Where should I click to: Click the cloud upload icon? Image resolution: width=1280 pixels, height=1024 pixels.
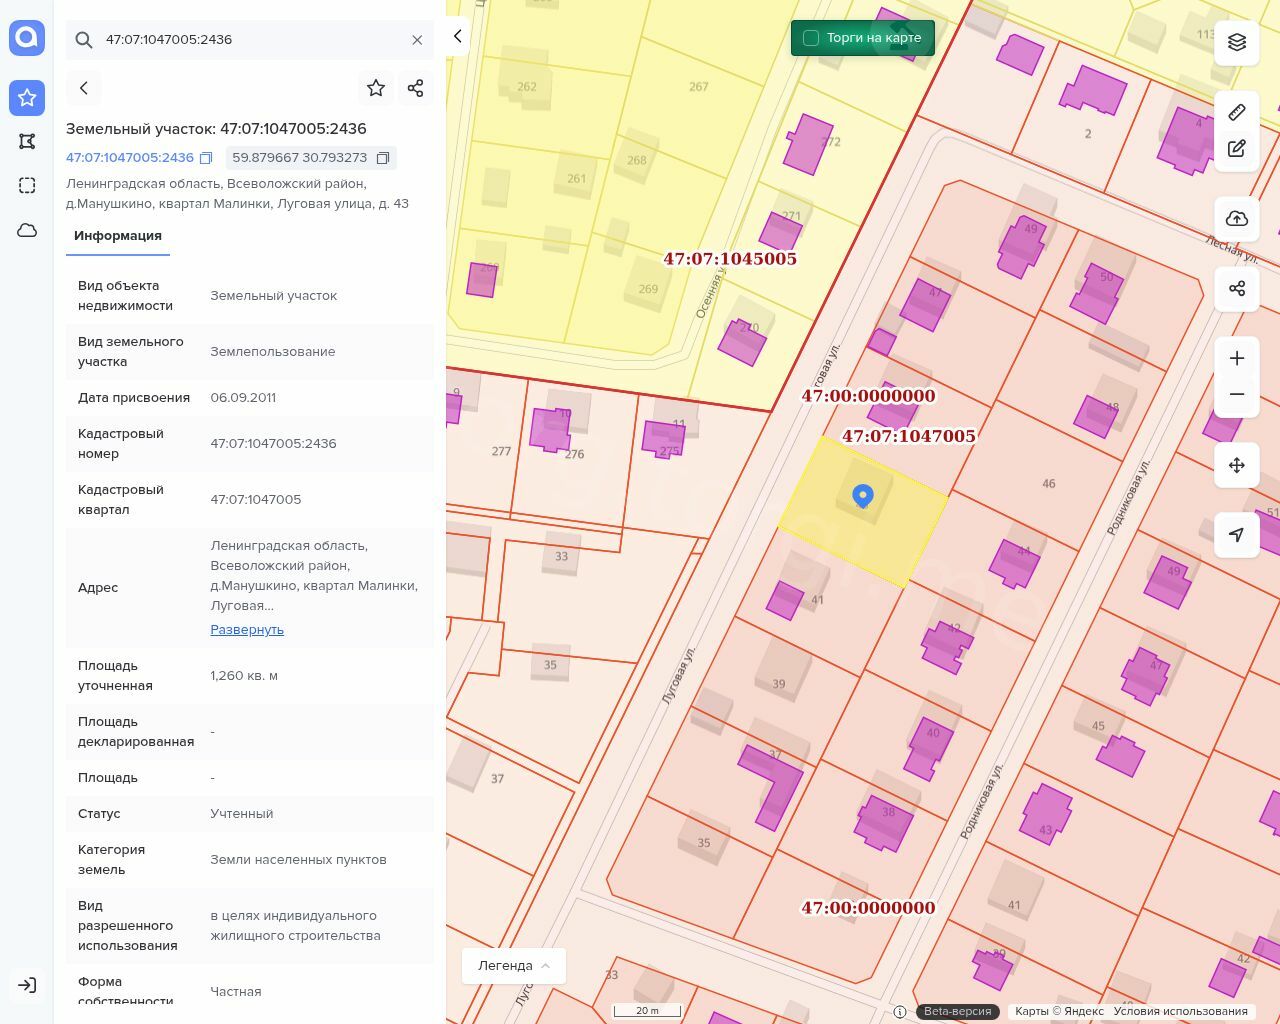tap(1237, 219)
